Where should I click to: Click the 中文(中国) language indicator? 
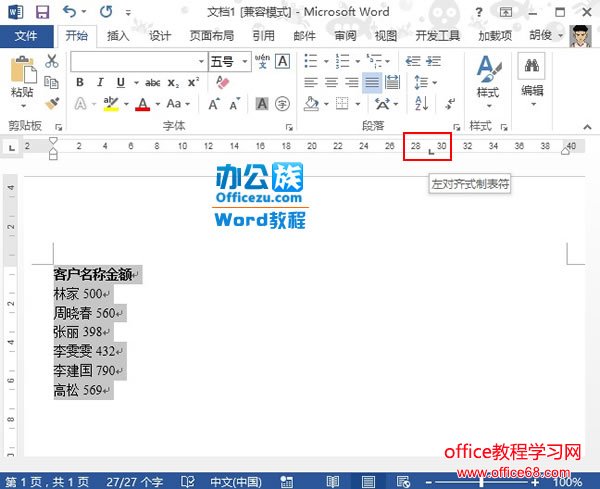(236, 482)
